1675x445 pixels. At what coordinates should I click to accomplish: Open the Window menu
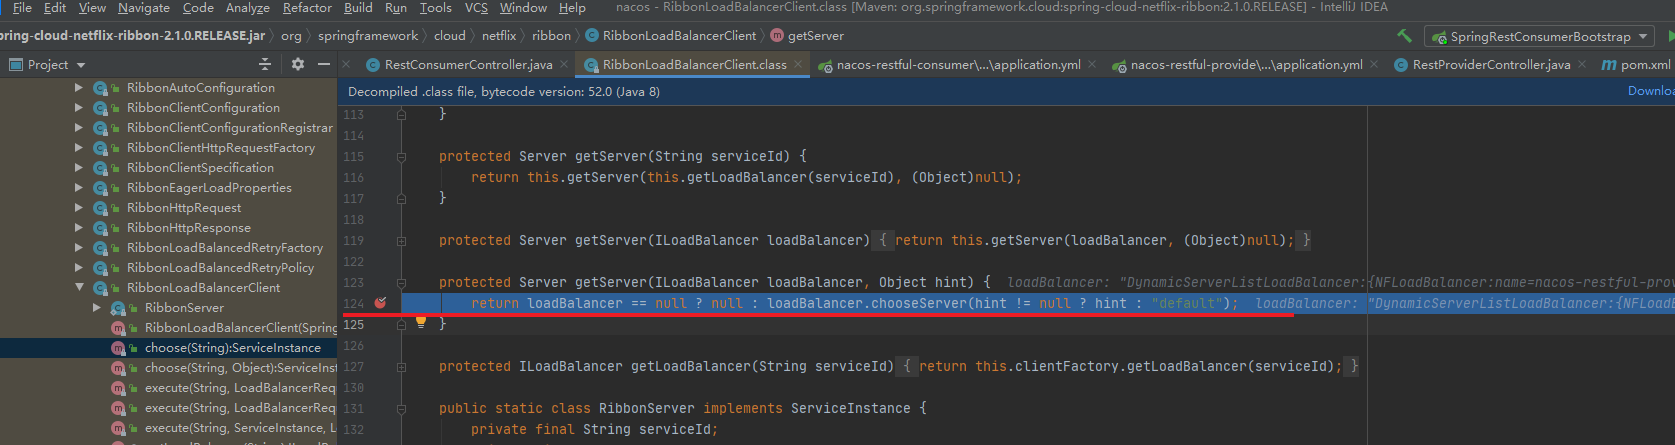523,7
